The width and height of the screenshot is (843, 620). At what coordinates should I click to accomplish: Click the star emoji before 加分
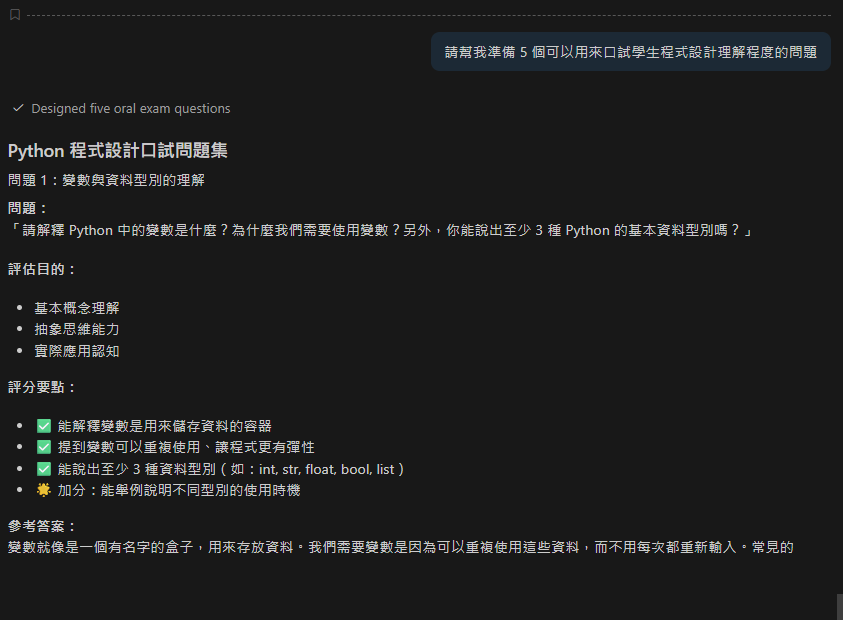tap(43, 490)
